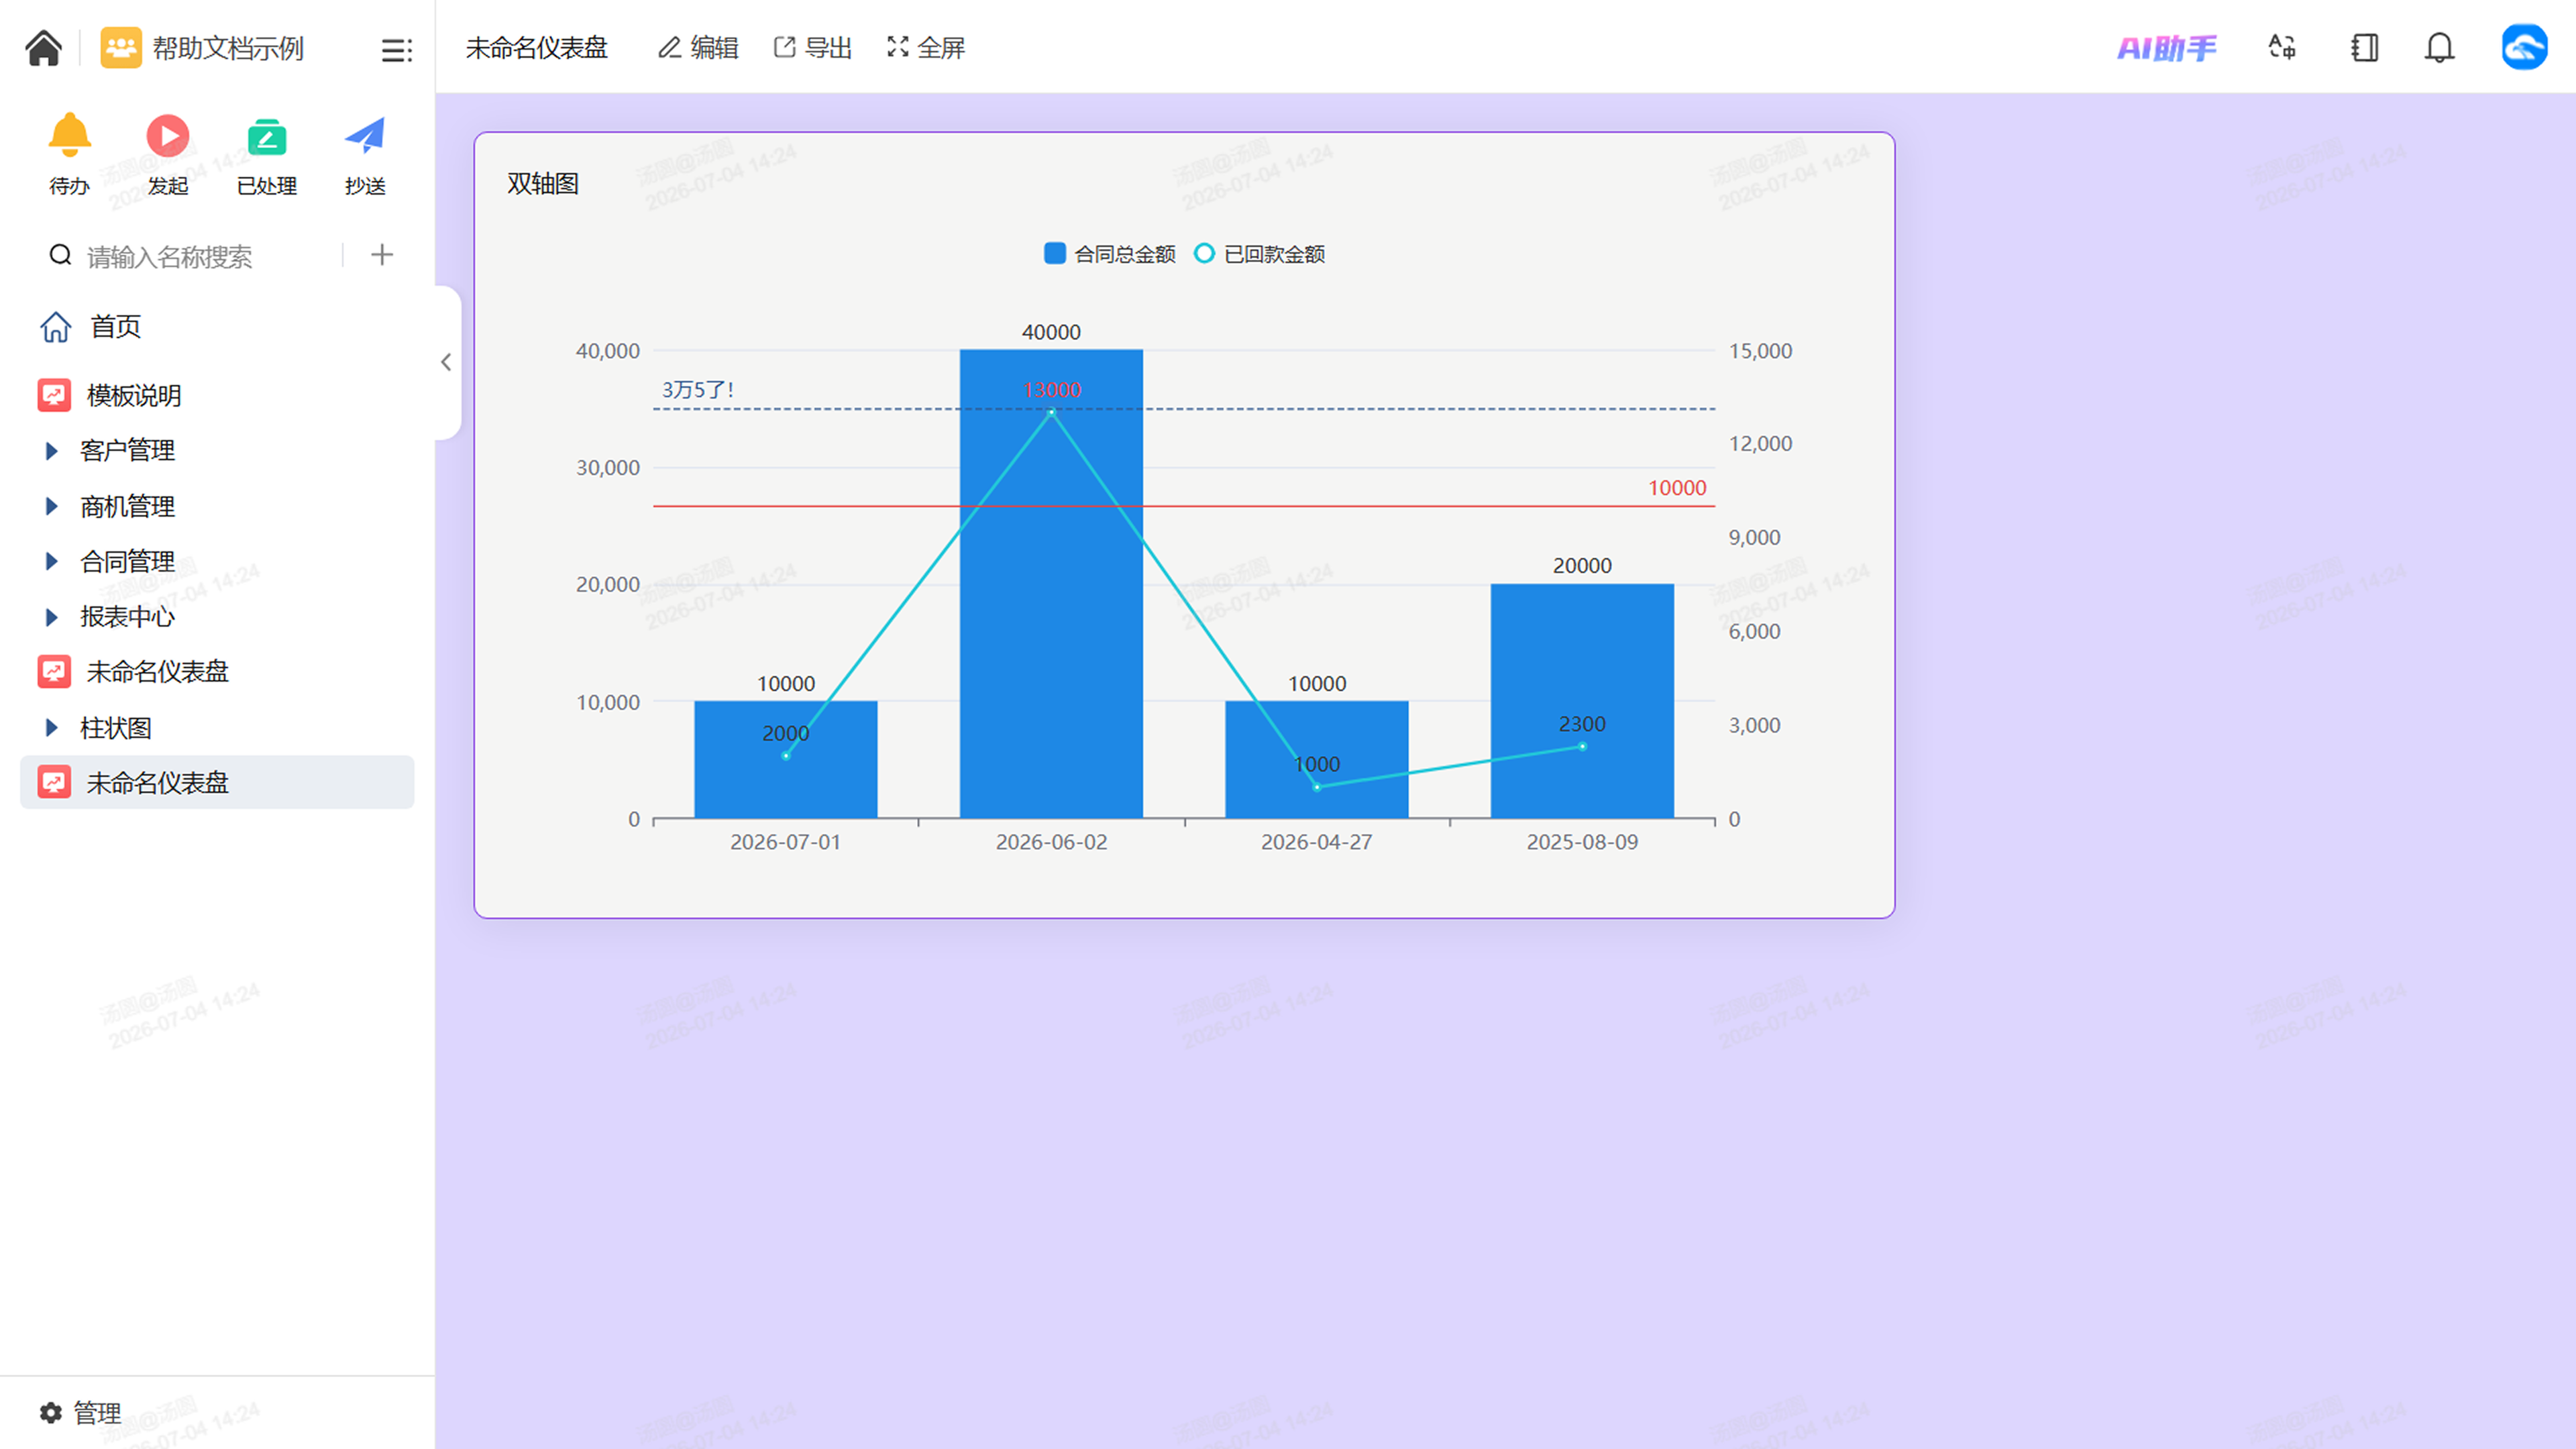Click the pencil edit icon
The width and height of the screenshot is (2576, 1449).
(669, 47)
